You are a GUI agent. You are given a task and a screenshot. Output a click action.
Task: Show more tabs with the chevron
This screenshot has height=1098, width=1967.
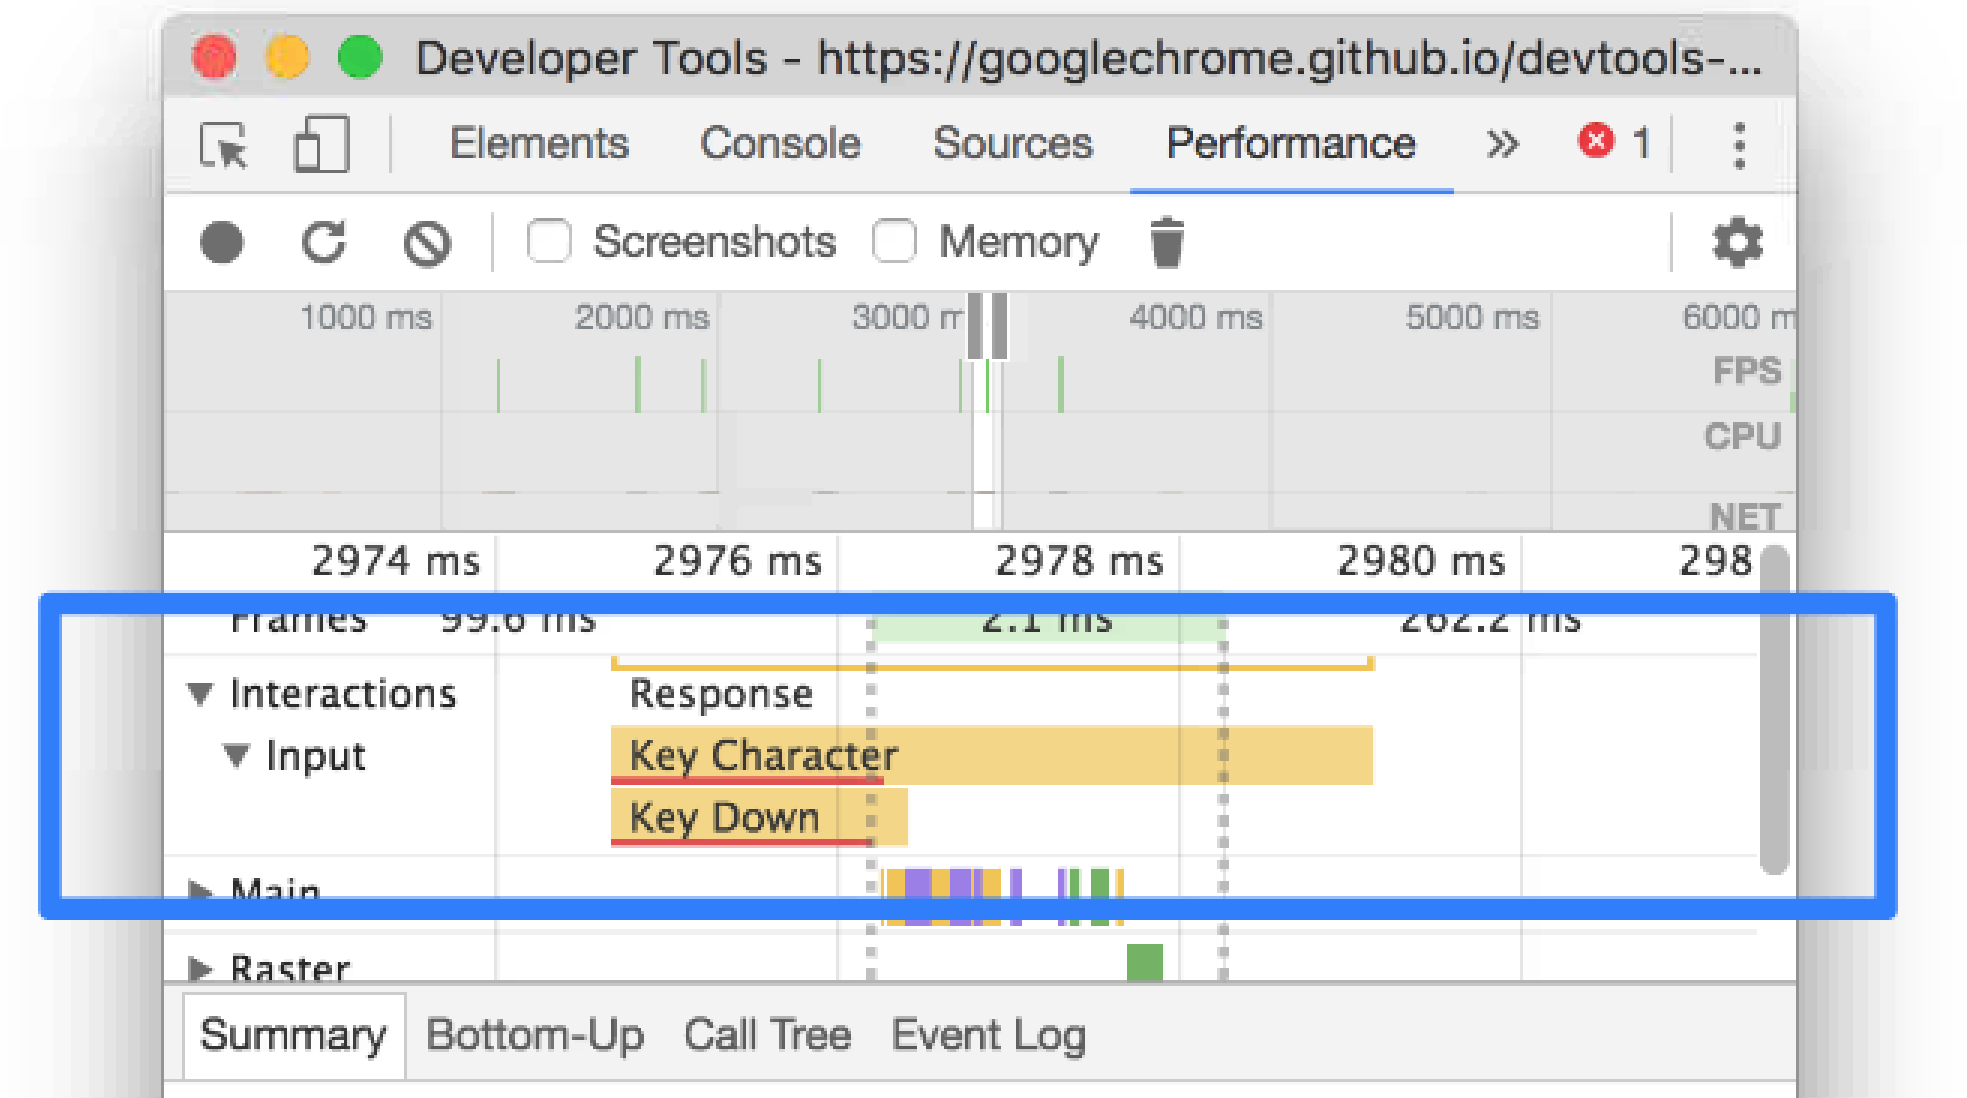point(1502,145)
